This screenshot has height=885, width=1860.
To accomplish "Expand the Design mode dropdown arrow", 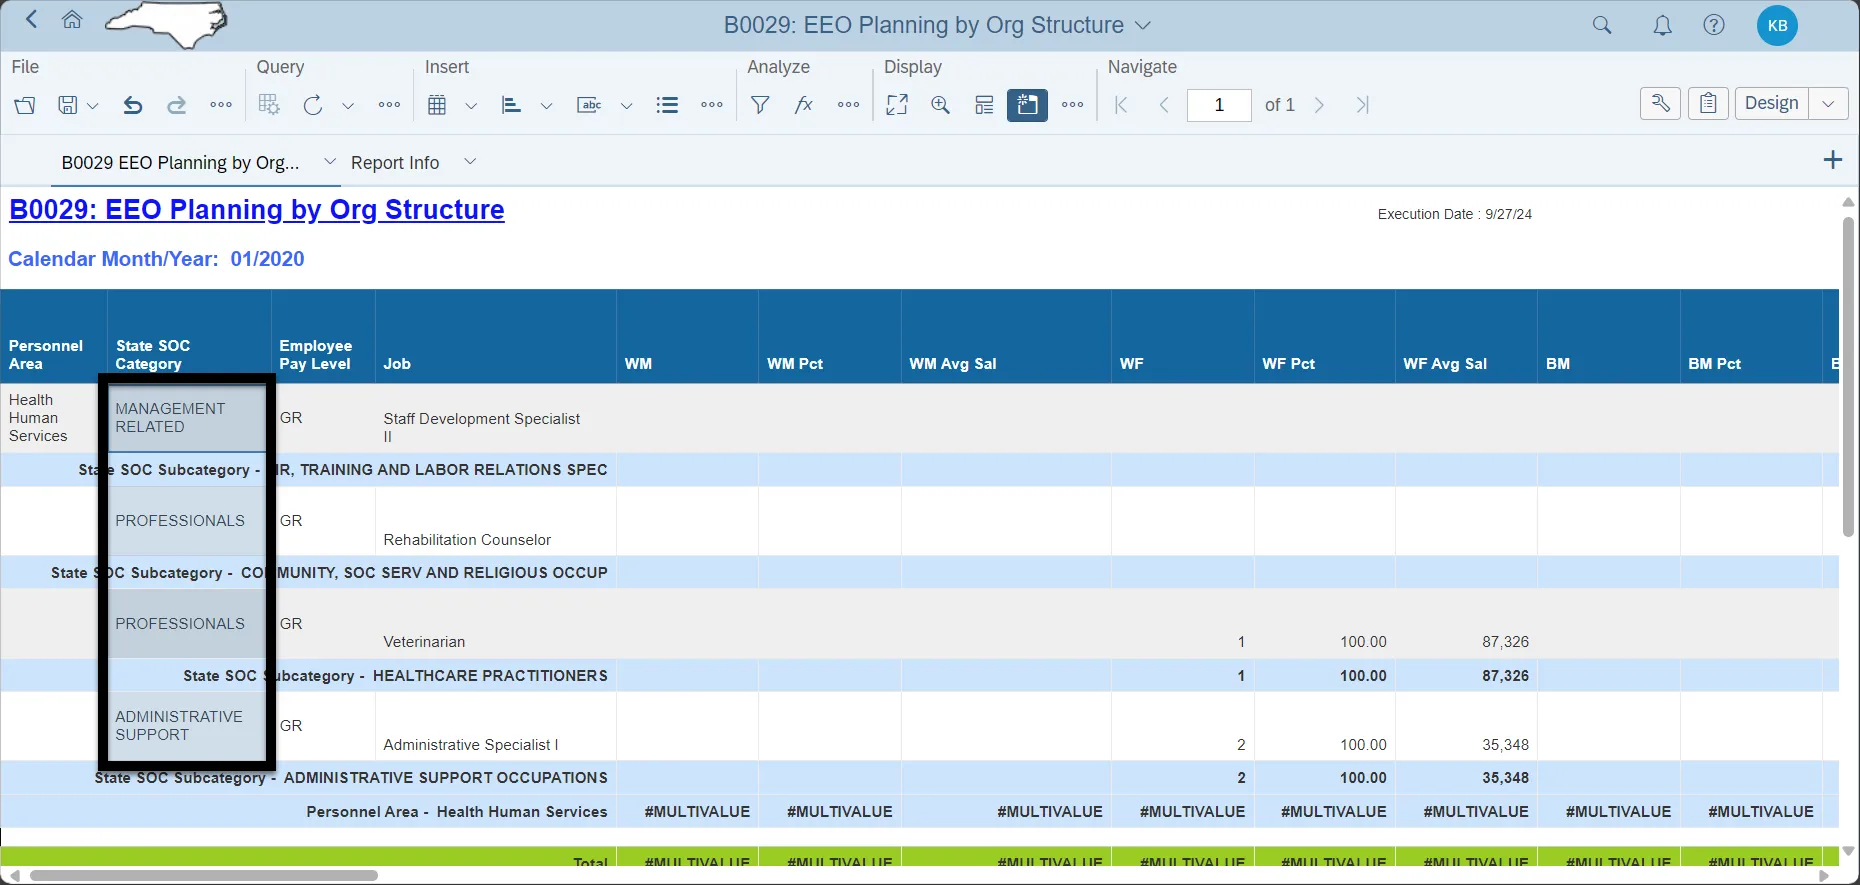I will click(x=1828, y=103).
